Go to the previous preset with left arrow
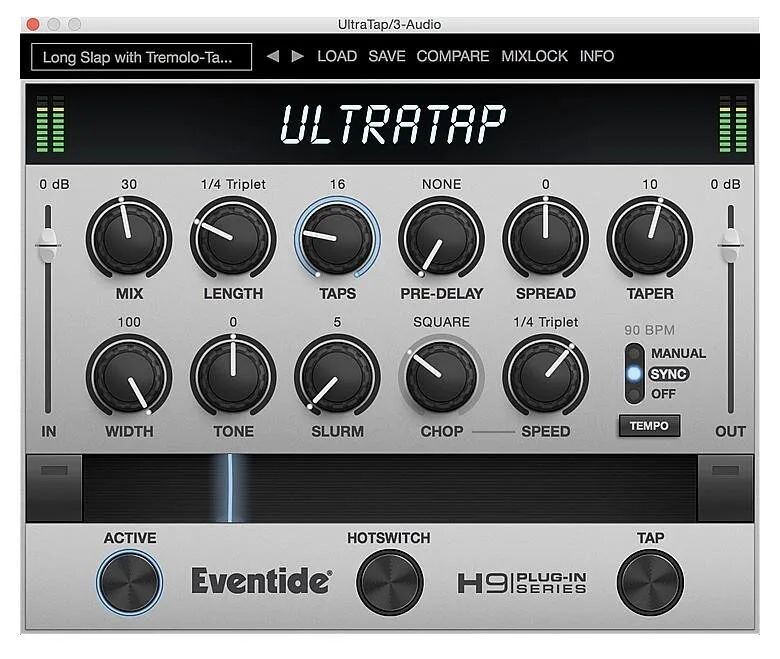Viewport: 780px width, 659px height. click(x=273, y=56)
